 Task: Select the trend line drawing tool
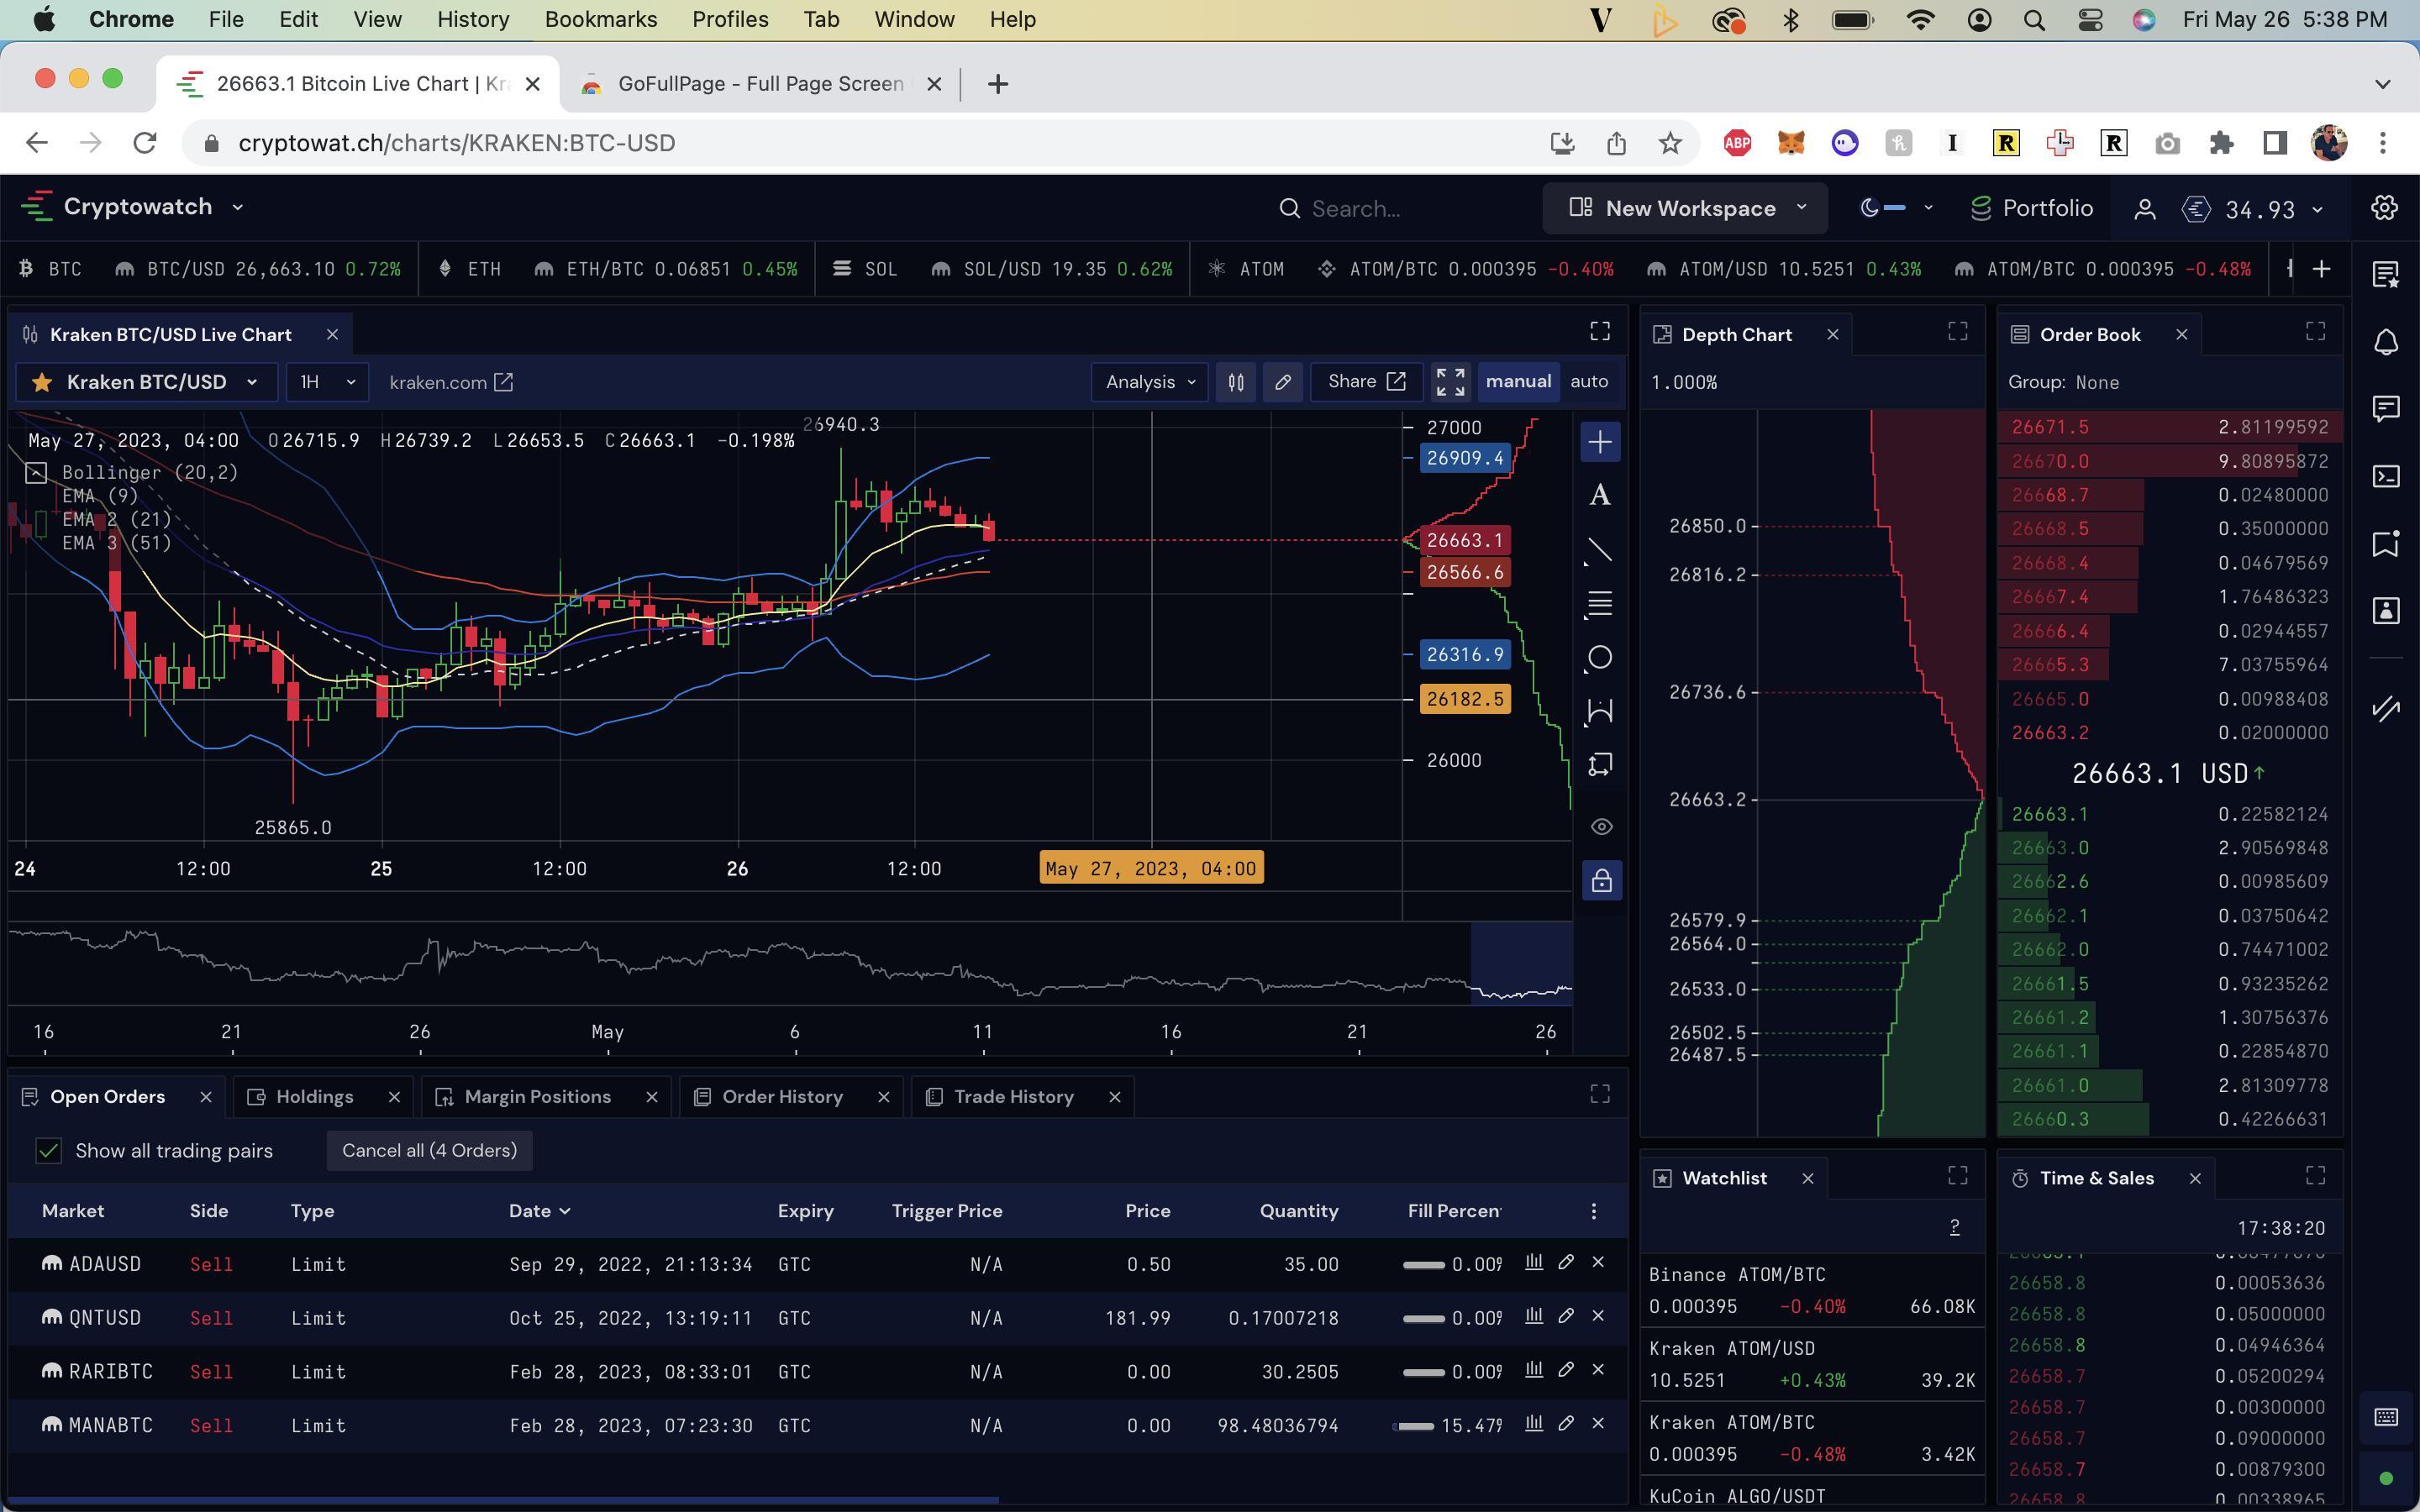coord(1600,550)
